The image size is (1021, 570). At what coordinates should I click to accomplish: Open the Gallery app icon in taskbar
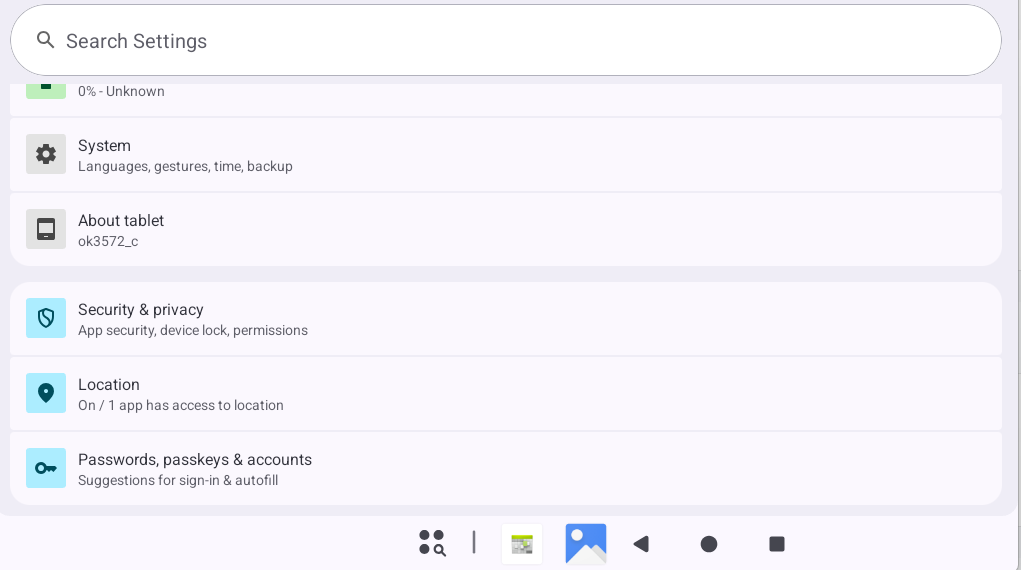(586, 543)
